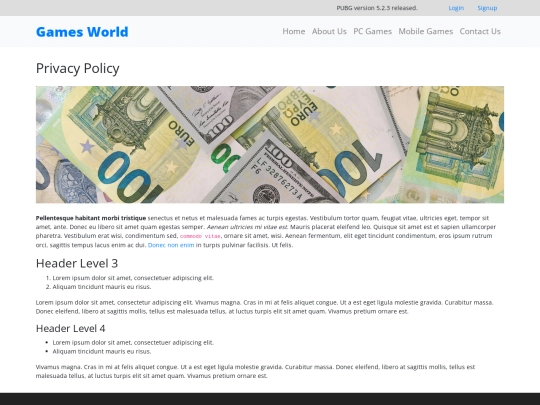Click 'PUBG version 5.2.3 released.' notice
Screen dimensions: 540x405
(x=377, y=8)
